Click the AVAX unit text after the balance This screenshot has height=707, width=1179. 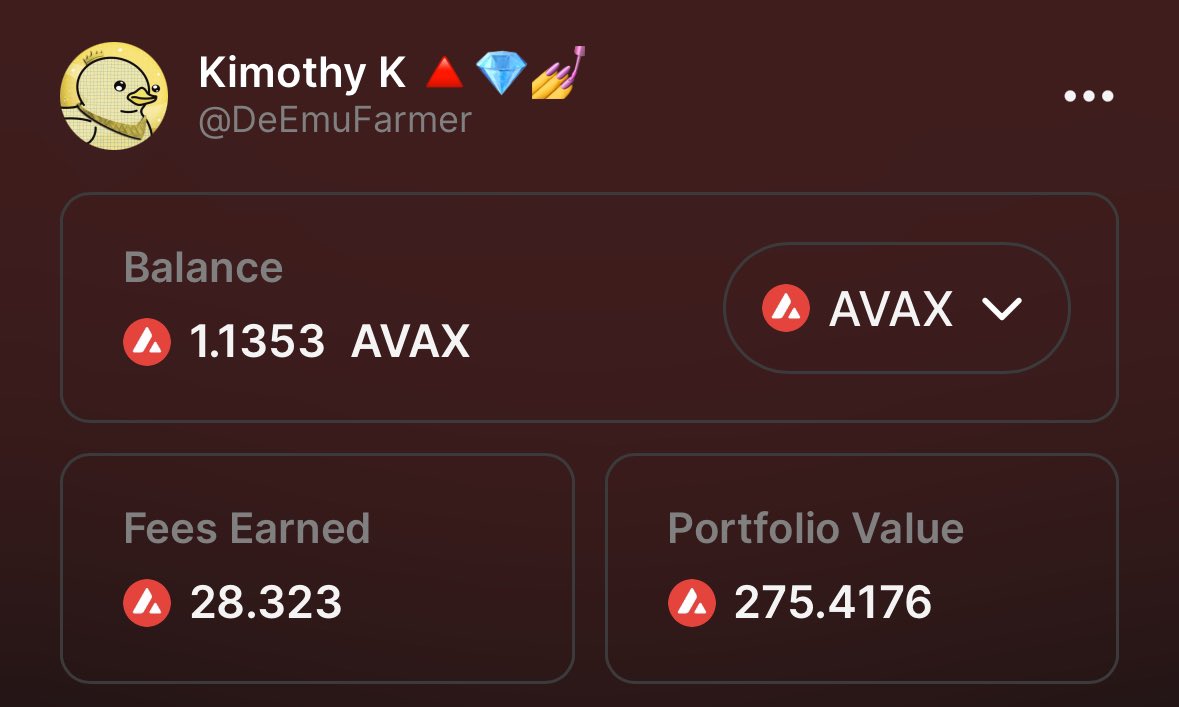410,343
